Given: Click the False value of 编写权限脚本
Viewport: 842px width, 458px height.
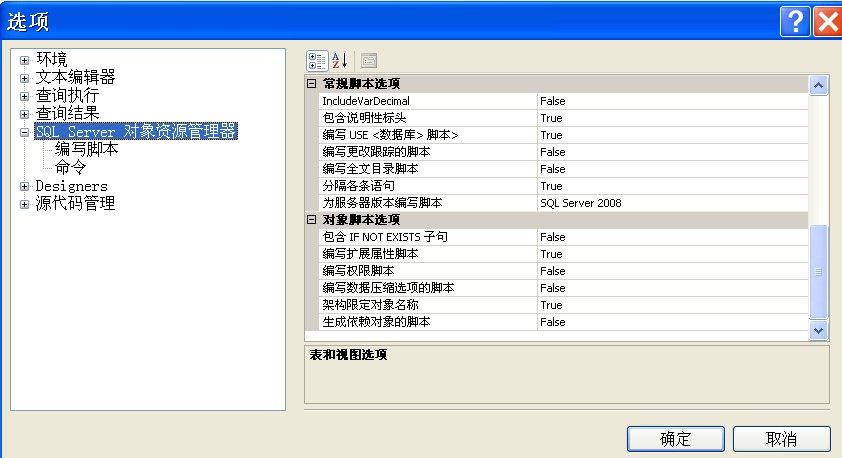Looking at the screenshot, I should point(673,271).
